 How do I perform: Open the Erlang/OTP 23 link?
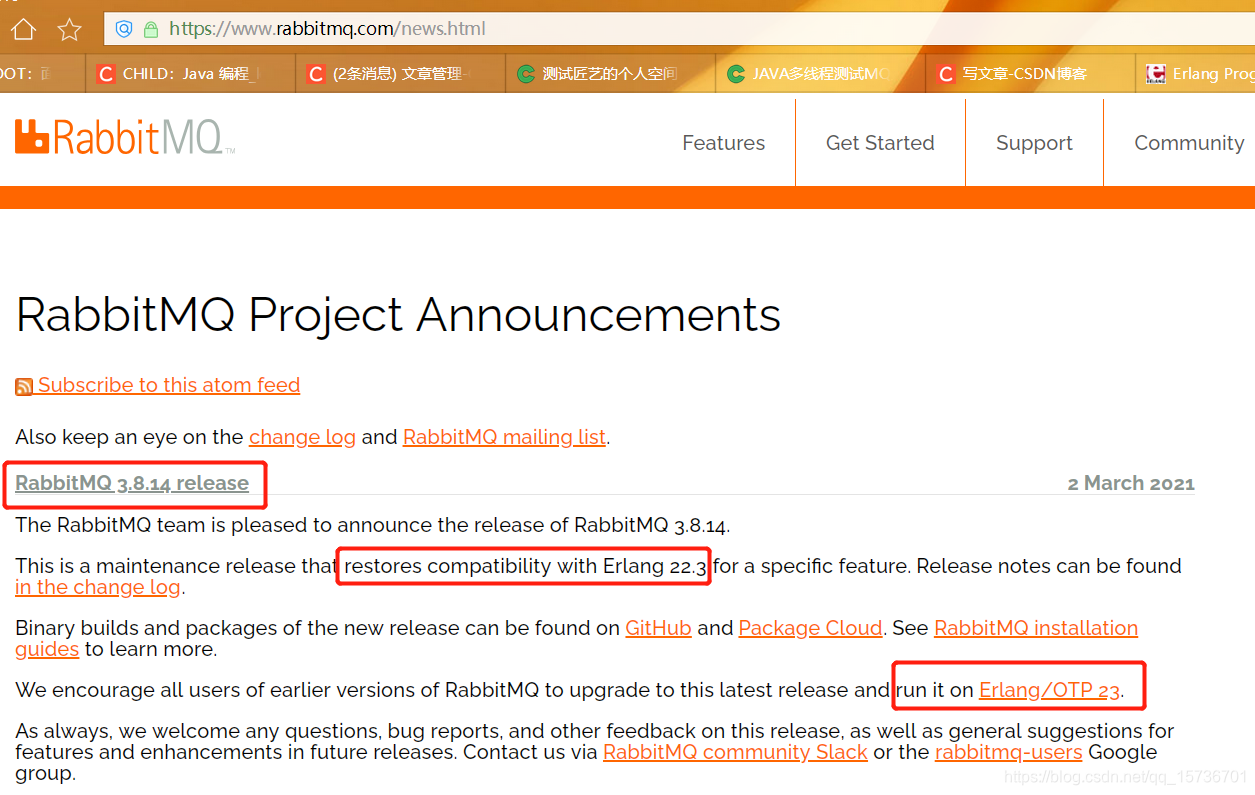click(x=1049, y=690)
